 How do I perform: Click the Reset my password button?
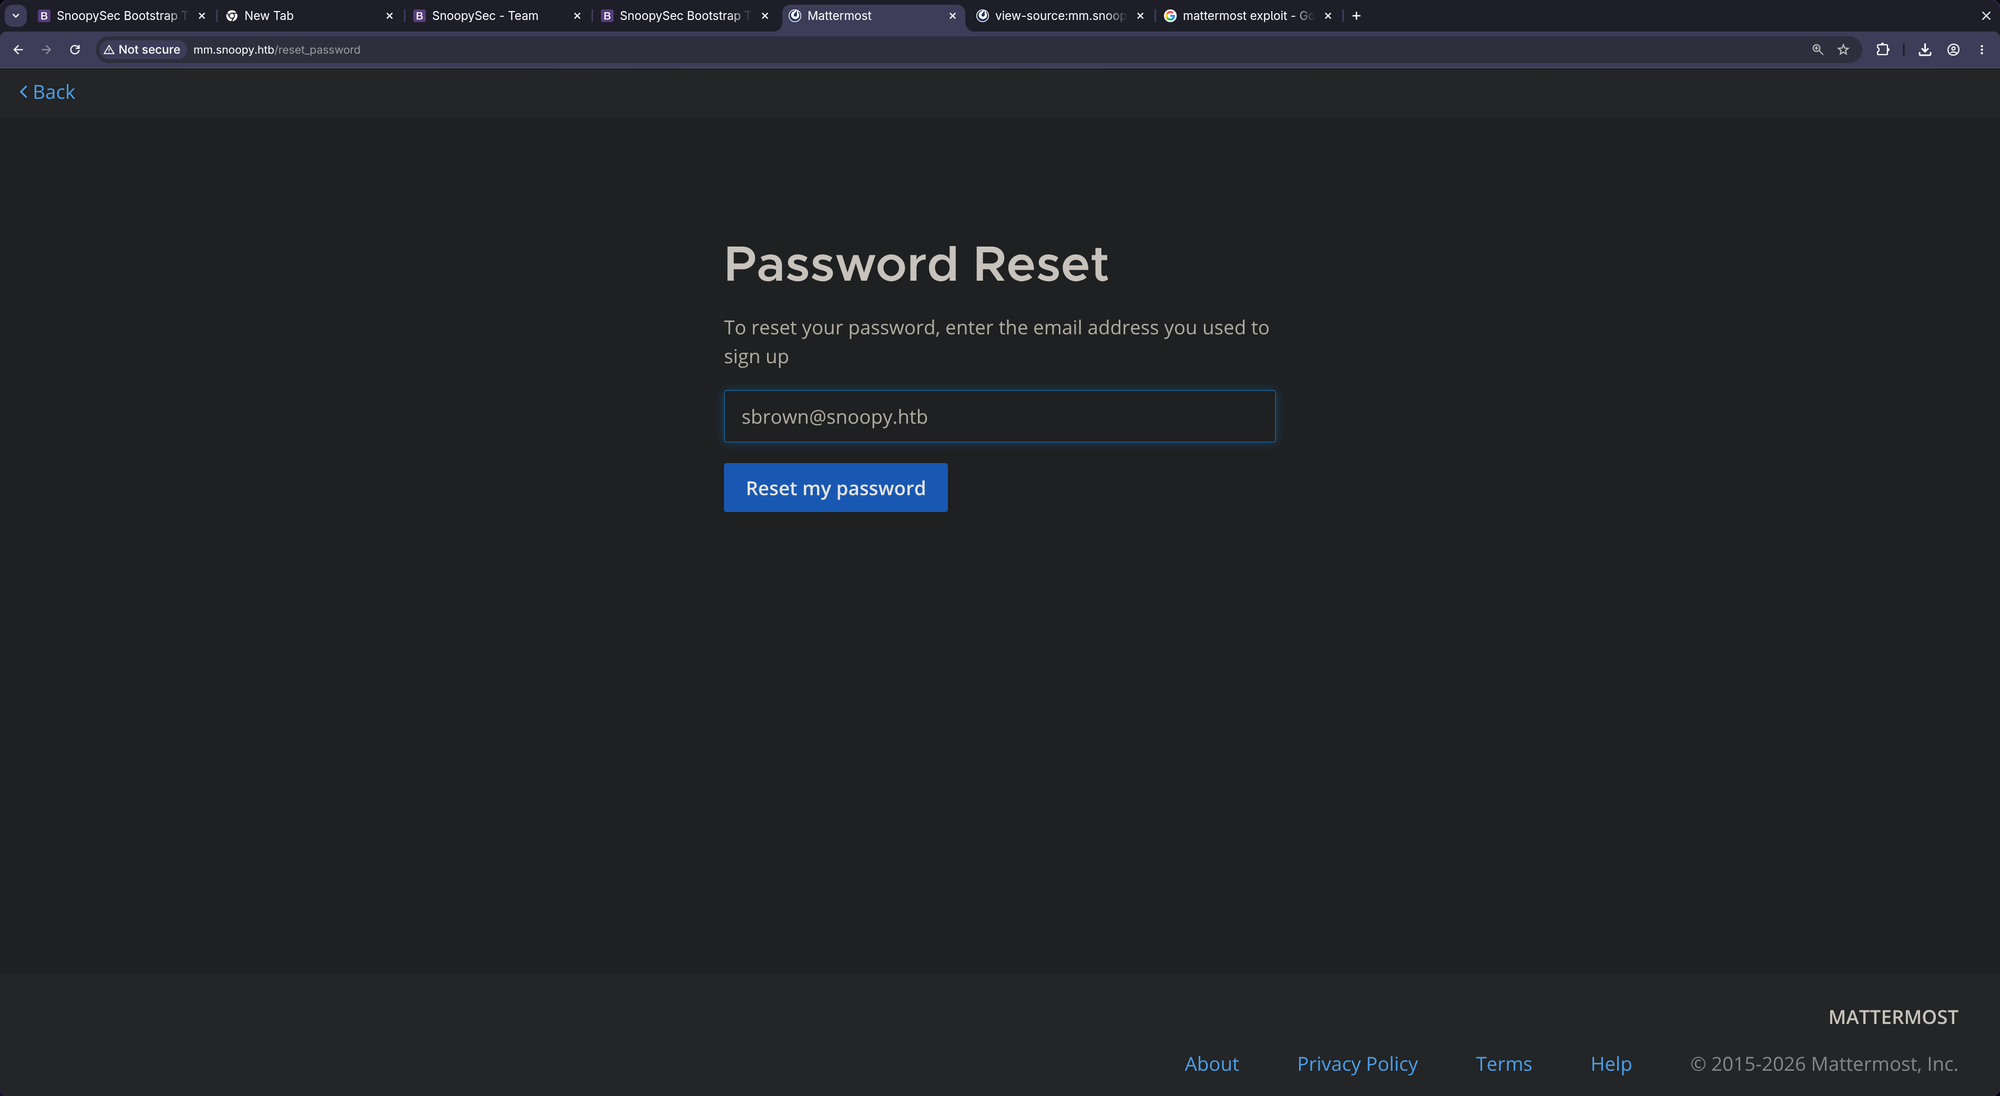pos(835,488)
